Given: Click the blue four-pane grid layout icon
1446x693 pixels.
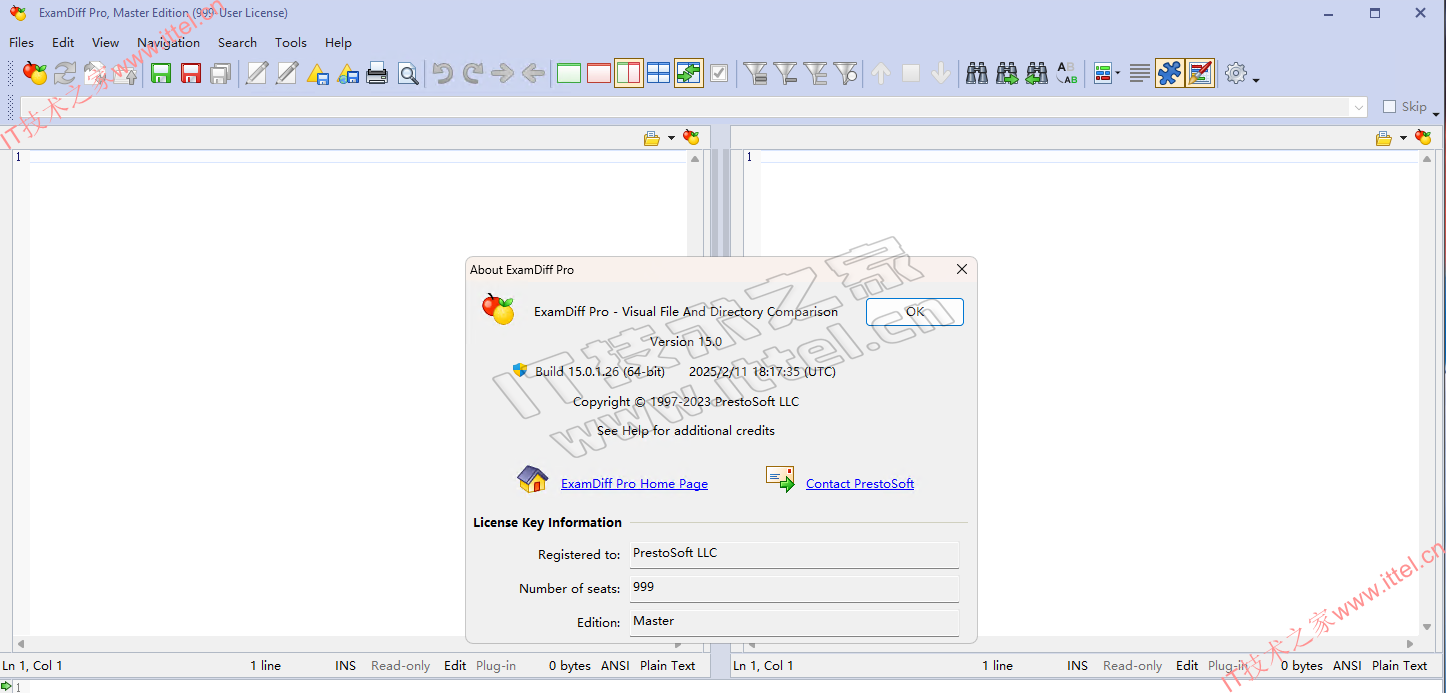Looking at the screenshot, I should (659, 73).
